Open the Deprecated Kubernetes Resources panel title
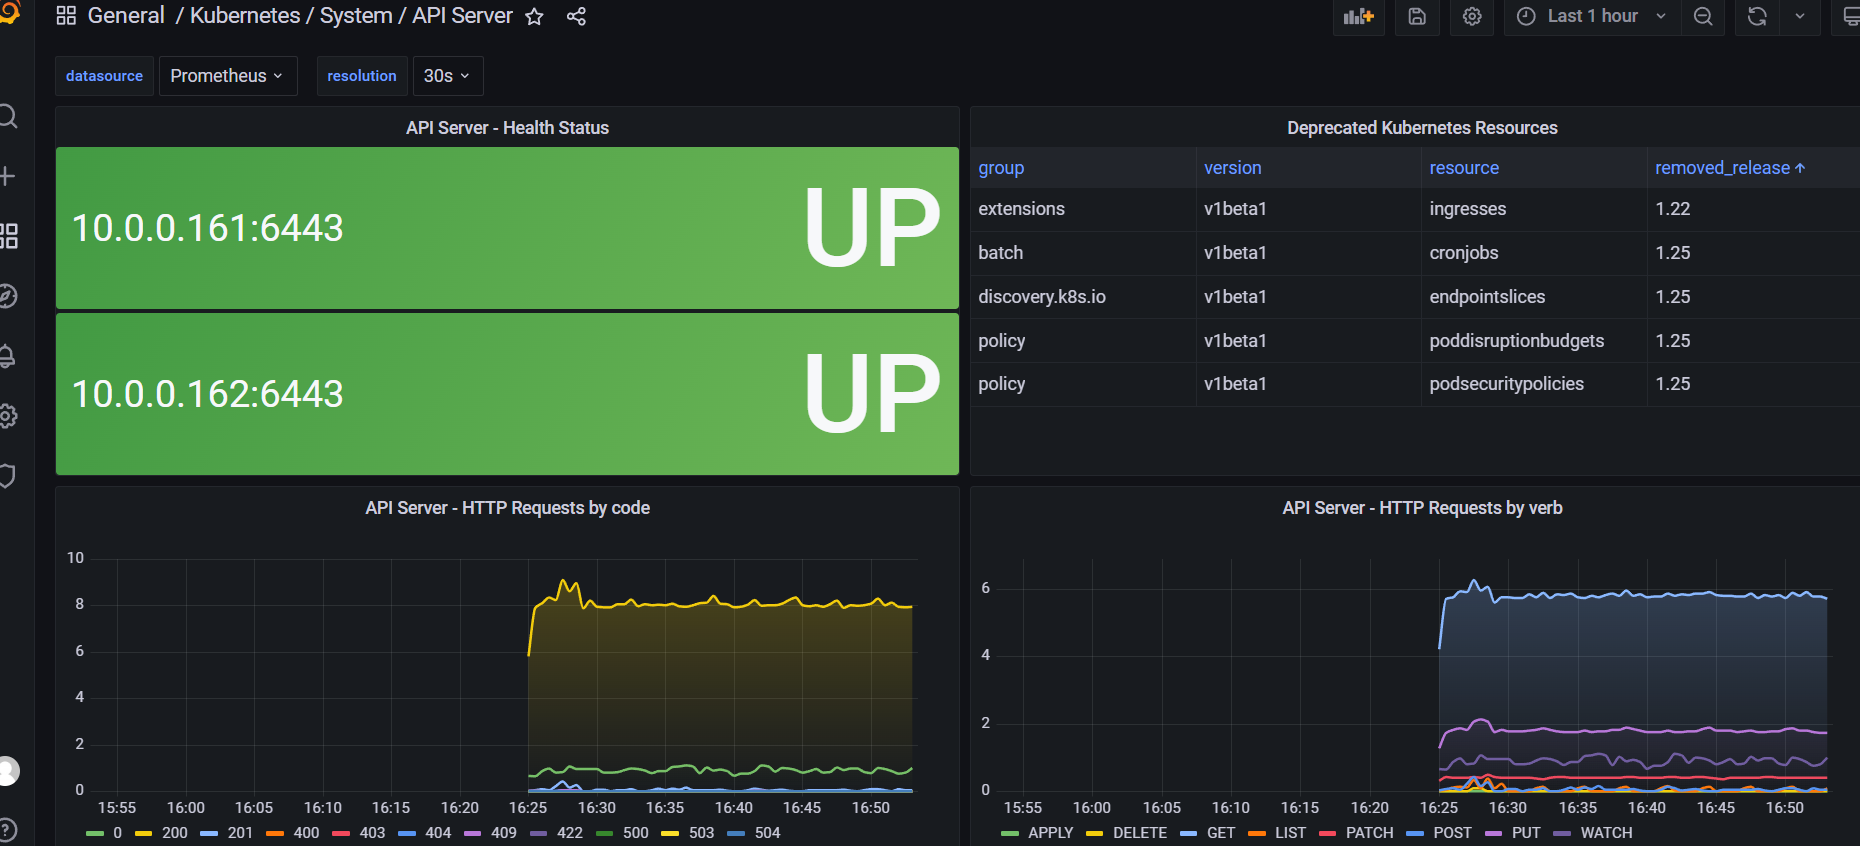Screen dimensions: 1860x846 1422,128
